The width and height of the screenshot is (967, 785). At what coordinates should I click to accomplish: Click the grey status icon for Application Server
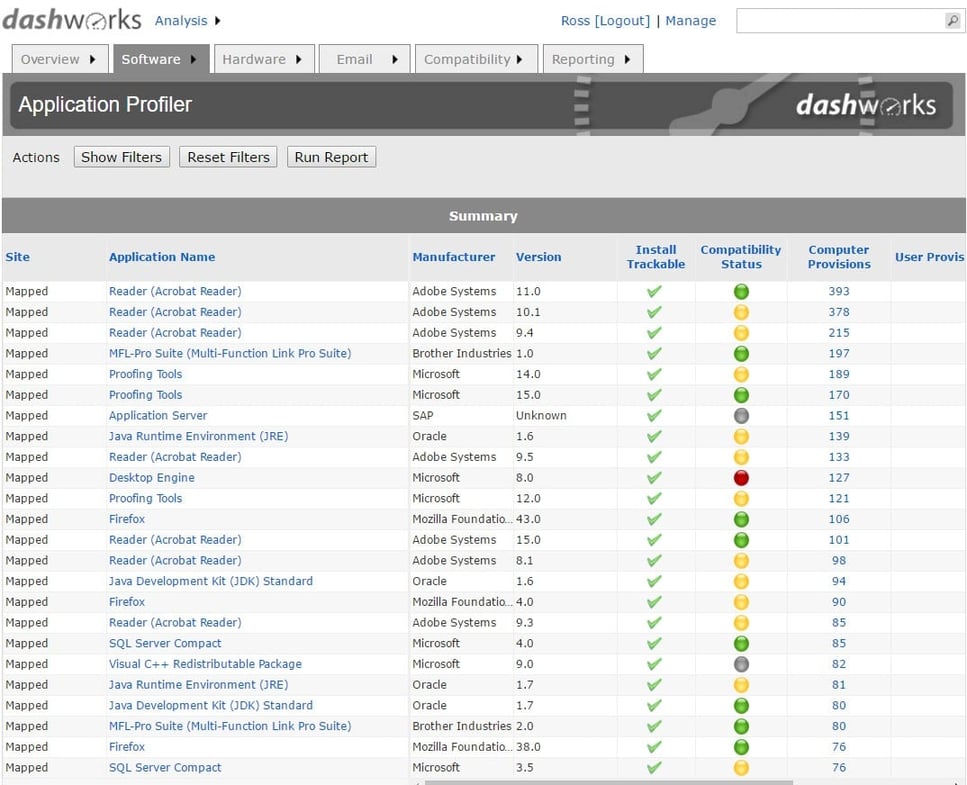pos(741,416)
